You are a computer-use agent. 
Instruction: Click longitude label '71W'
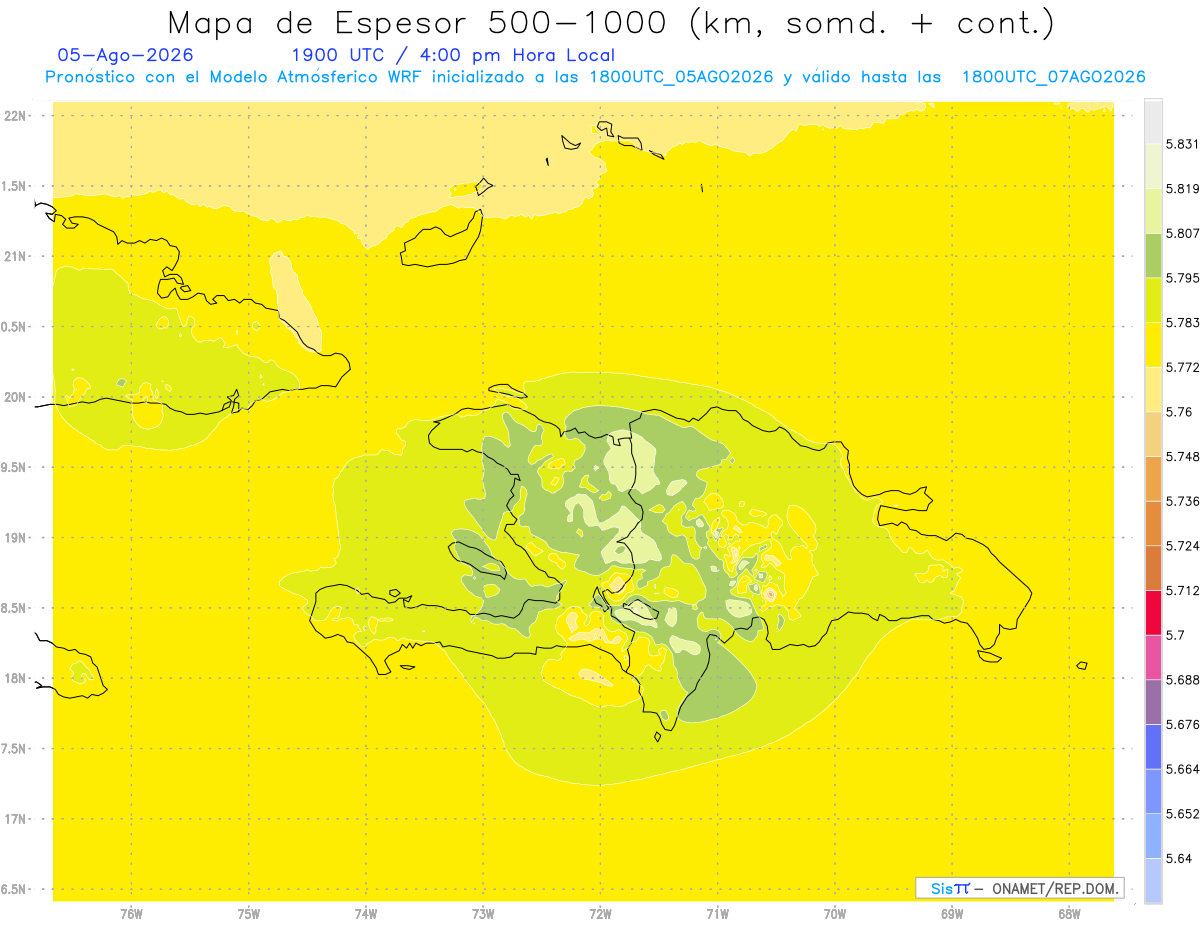[717, 913]
